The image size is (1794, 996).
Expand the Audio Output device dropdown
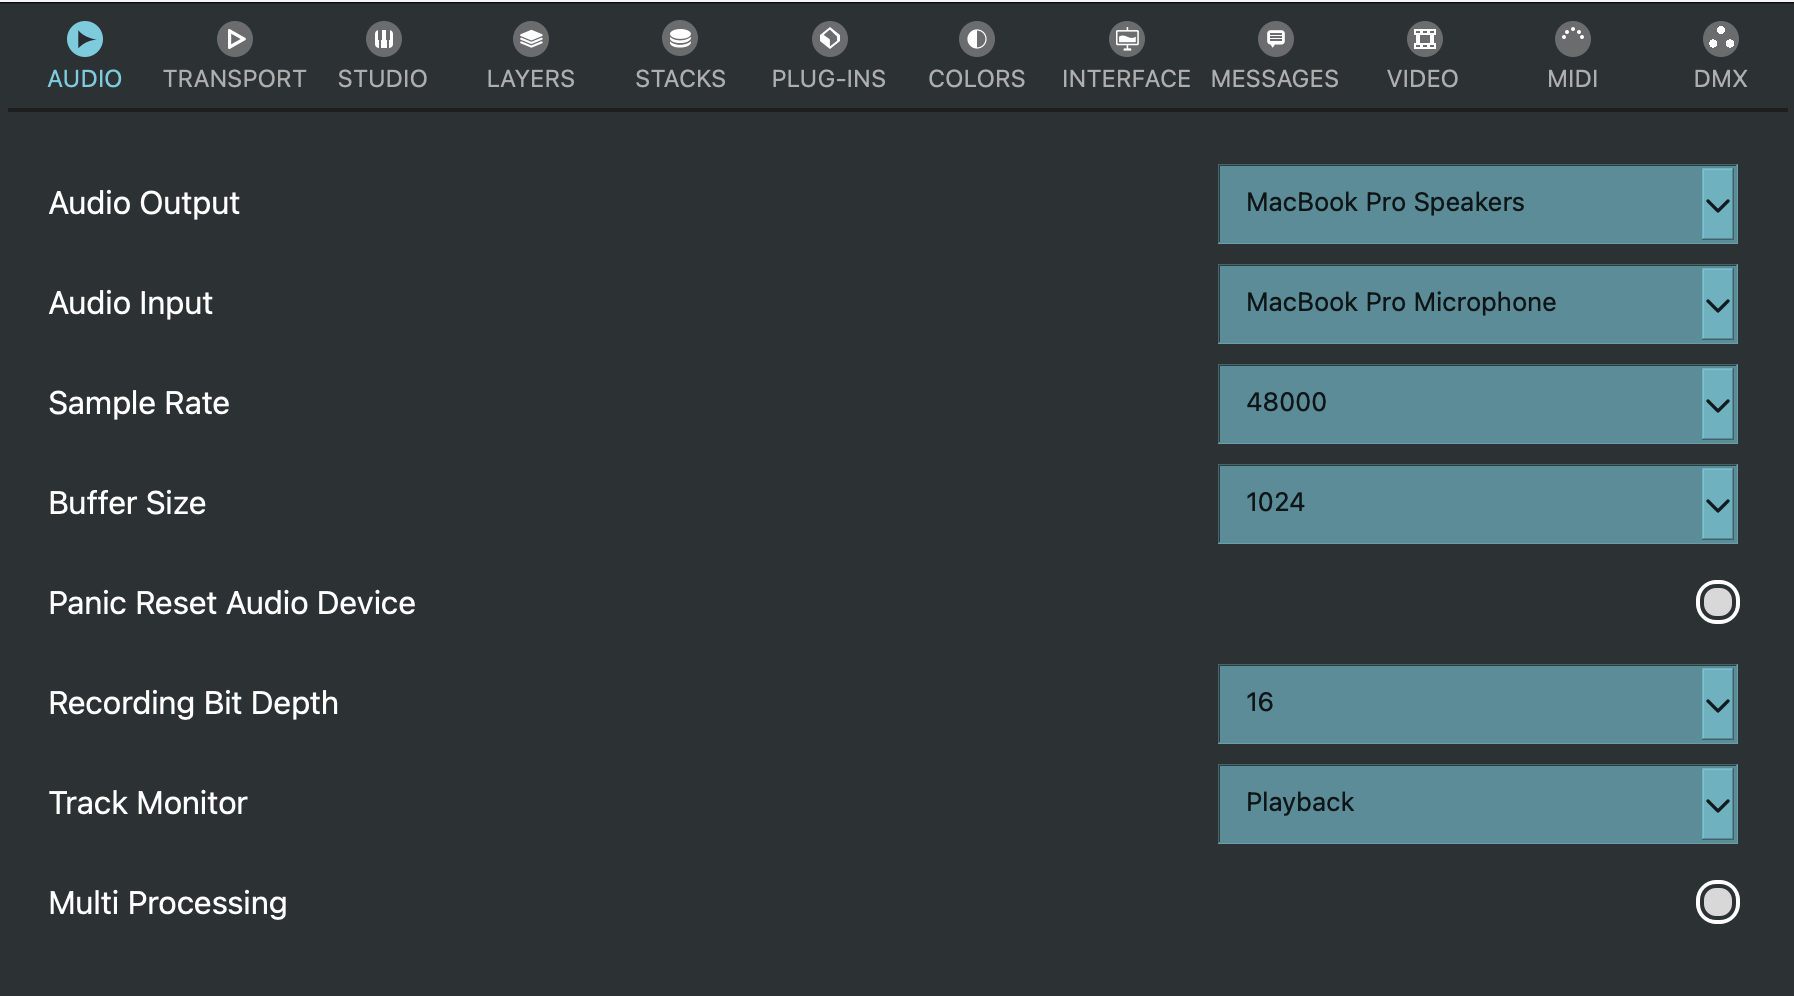click(1477, 204)
